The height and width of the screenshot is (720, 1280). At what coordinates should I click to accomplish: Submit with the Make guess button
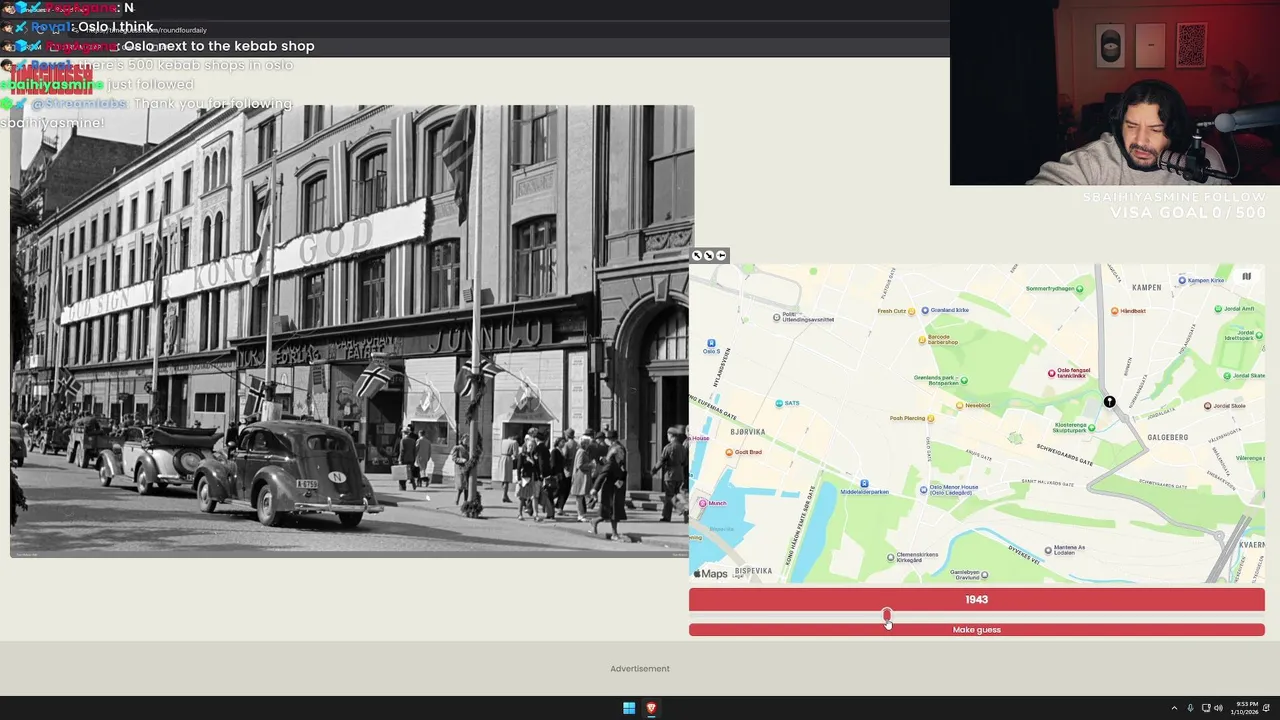point(976,630)
